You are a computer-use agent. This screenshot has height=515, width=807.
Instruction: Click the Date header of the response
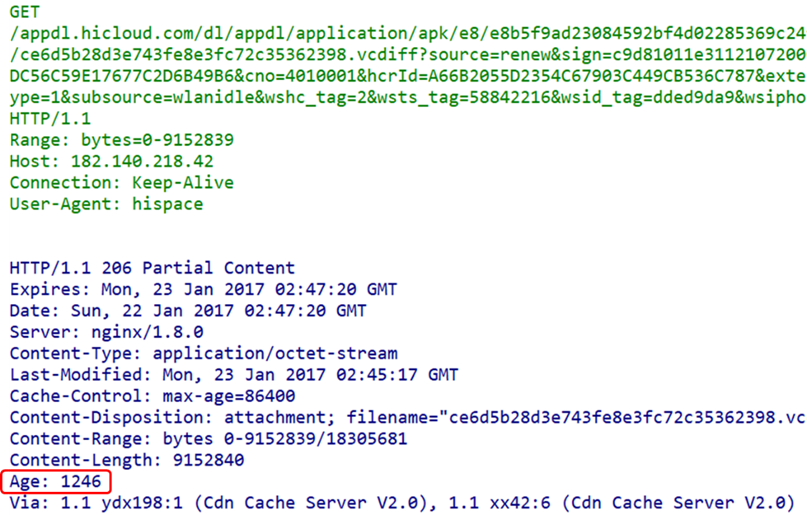187,311
